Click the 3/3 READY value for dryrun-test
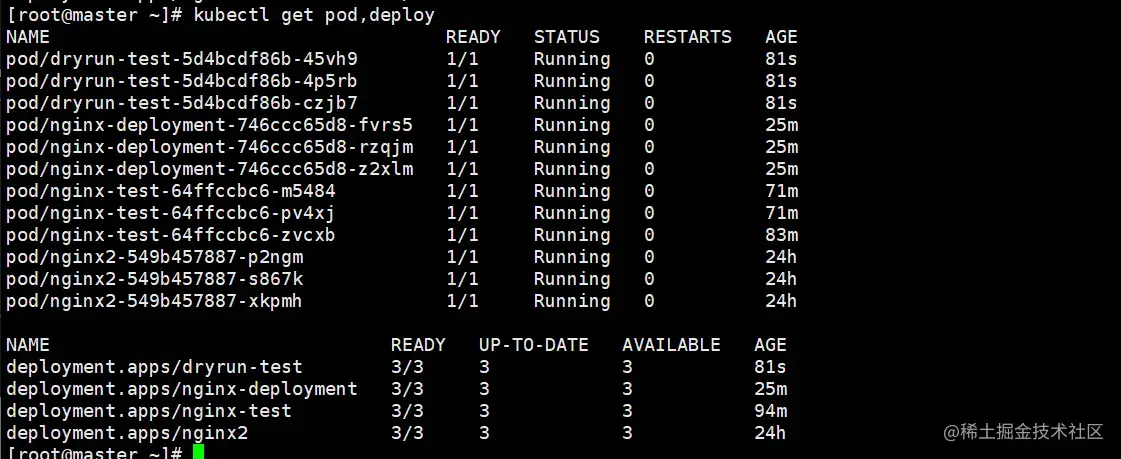The width and height of the screenshot is (1121, 459). (x=408, y=367)
